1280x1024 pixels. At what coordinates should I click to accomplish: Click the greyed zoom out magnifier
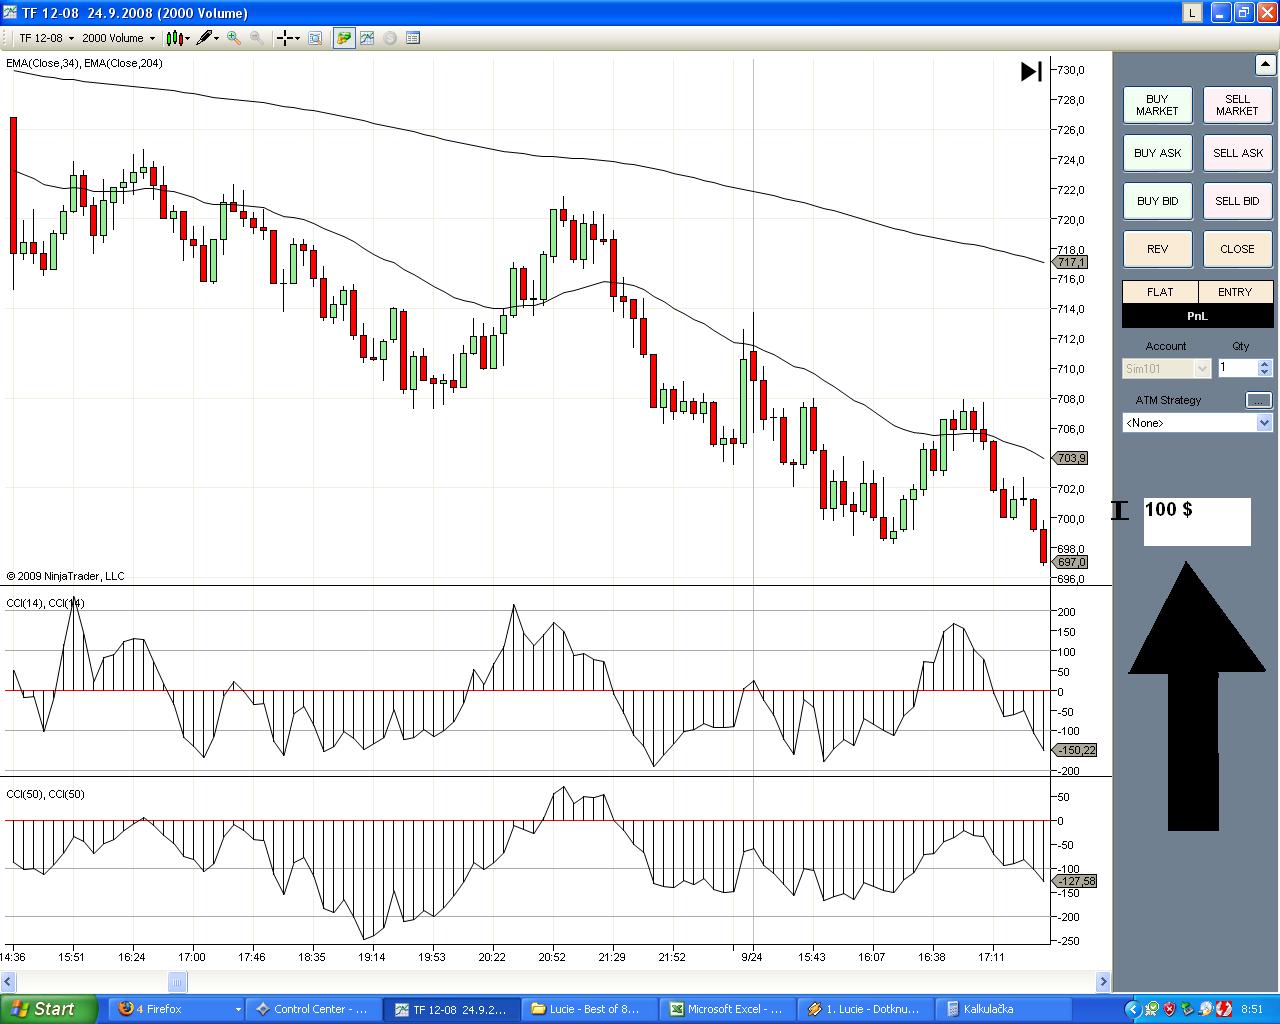click(x=257, y=38)
